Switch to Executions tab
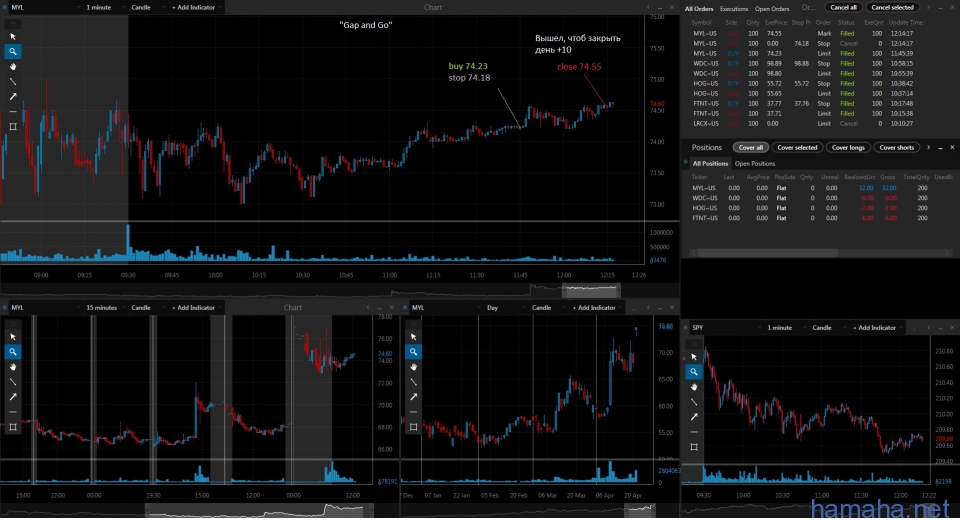960x520 pixels. click(733, 9)
